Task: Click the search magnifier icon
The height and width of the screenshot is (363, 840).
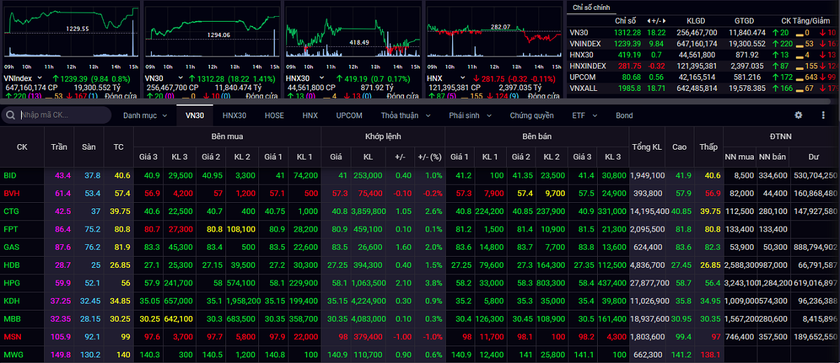Action: [x=10, y=115]
